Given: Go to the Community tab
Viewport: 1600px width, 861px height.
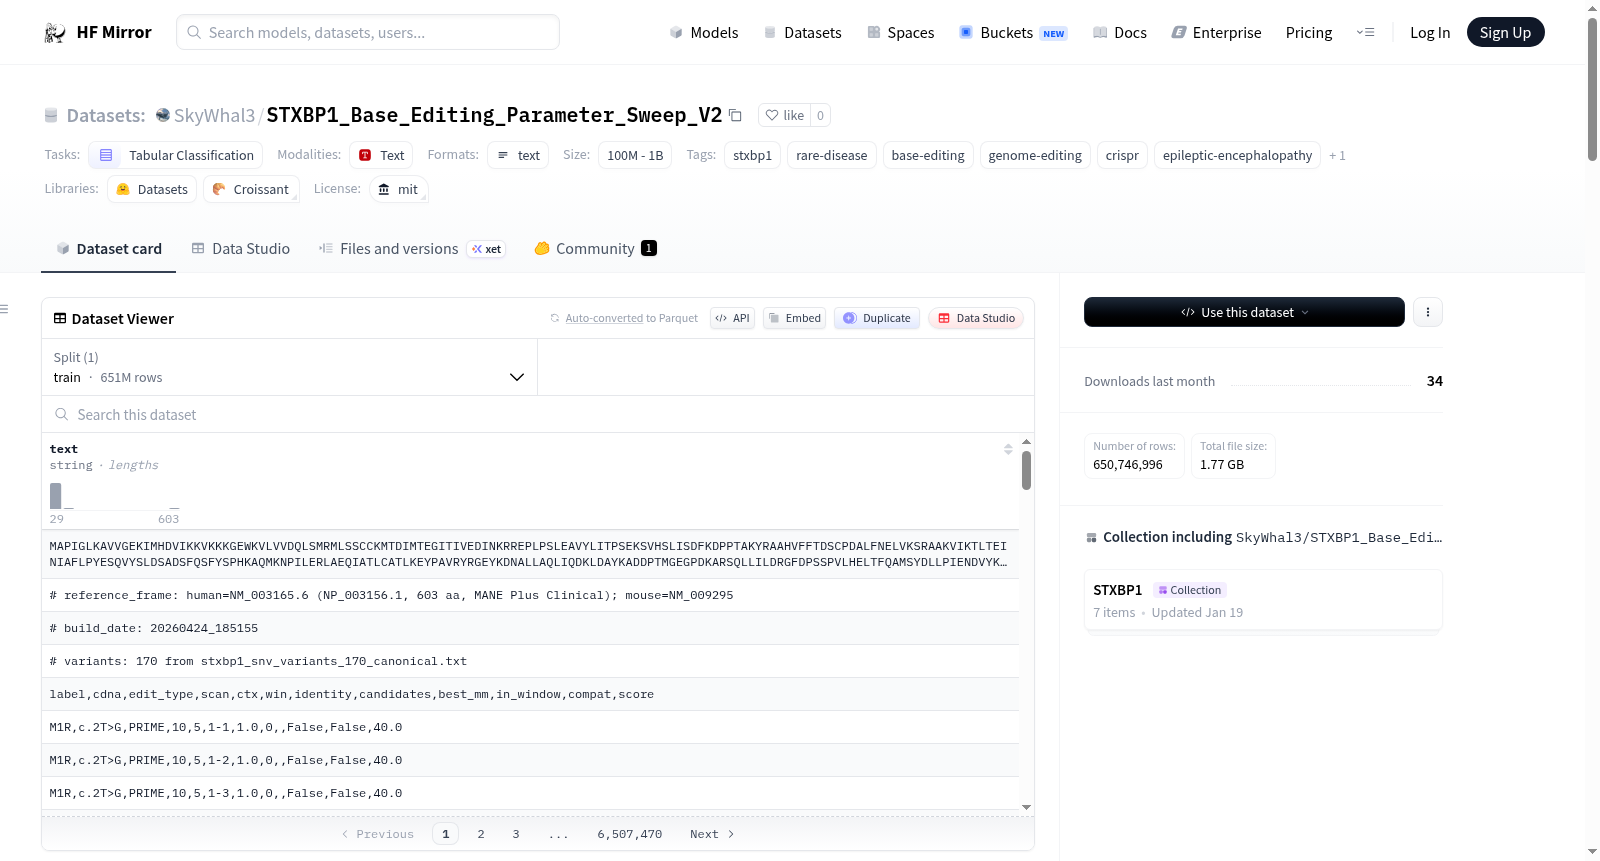Looking at the screenshot, I should coord(595,249).
